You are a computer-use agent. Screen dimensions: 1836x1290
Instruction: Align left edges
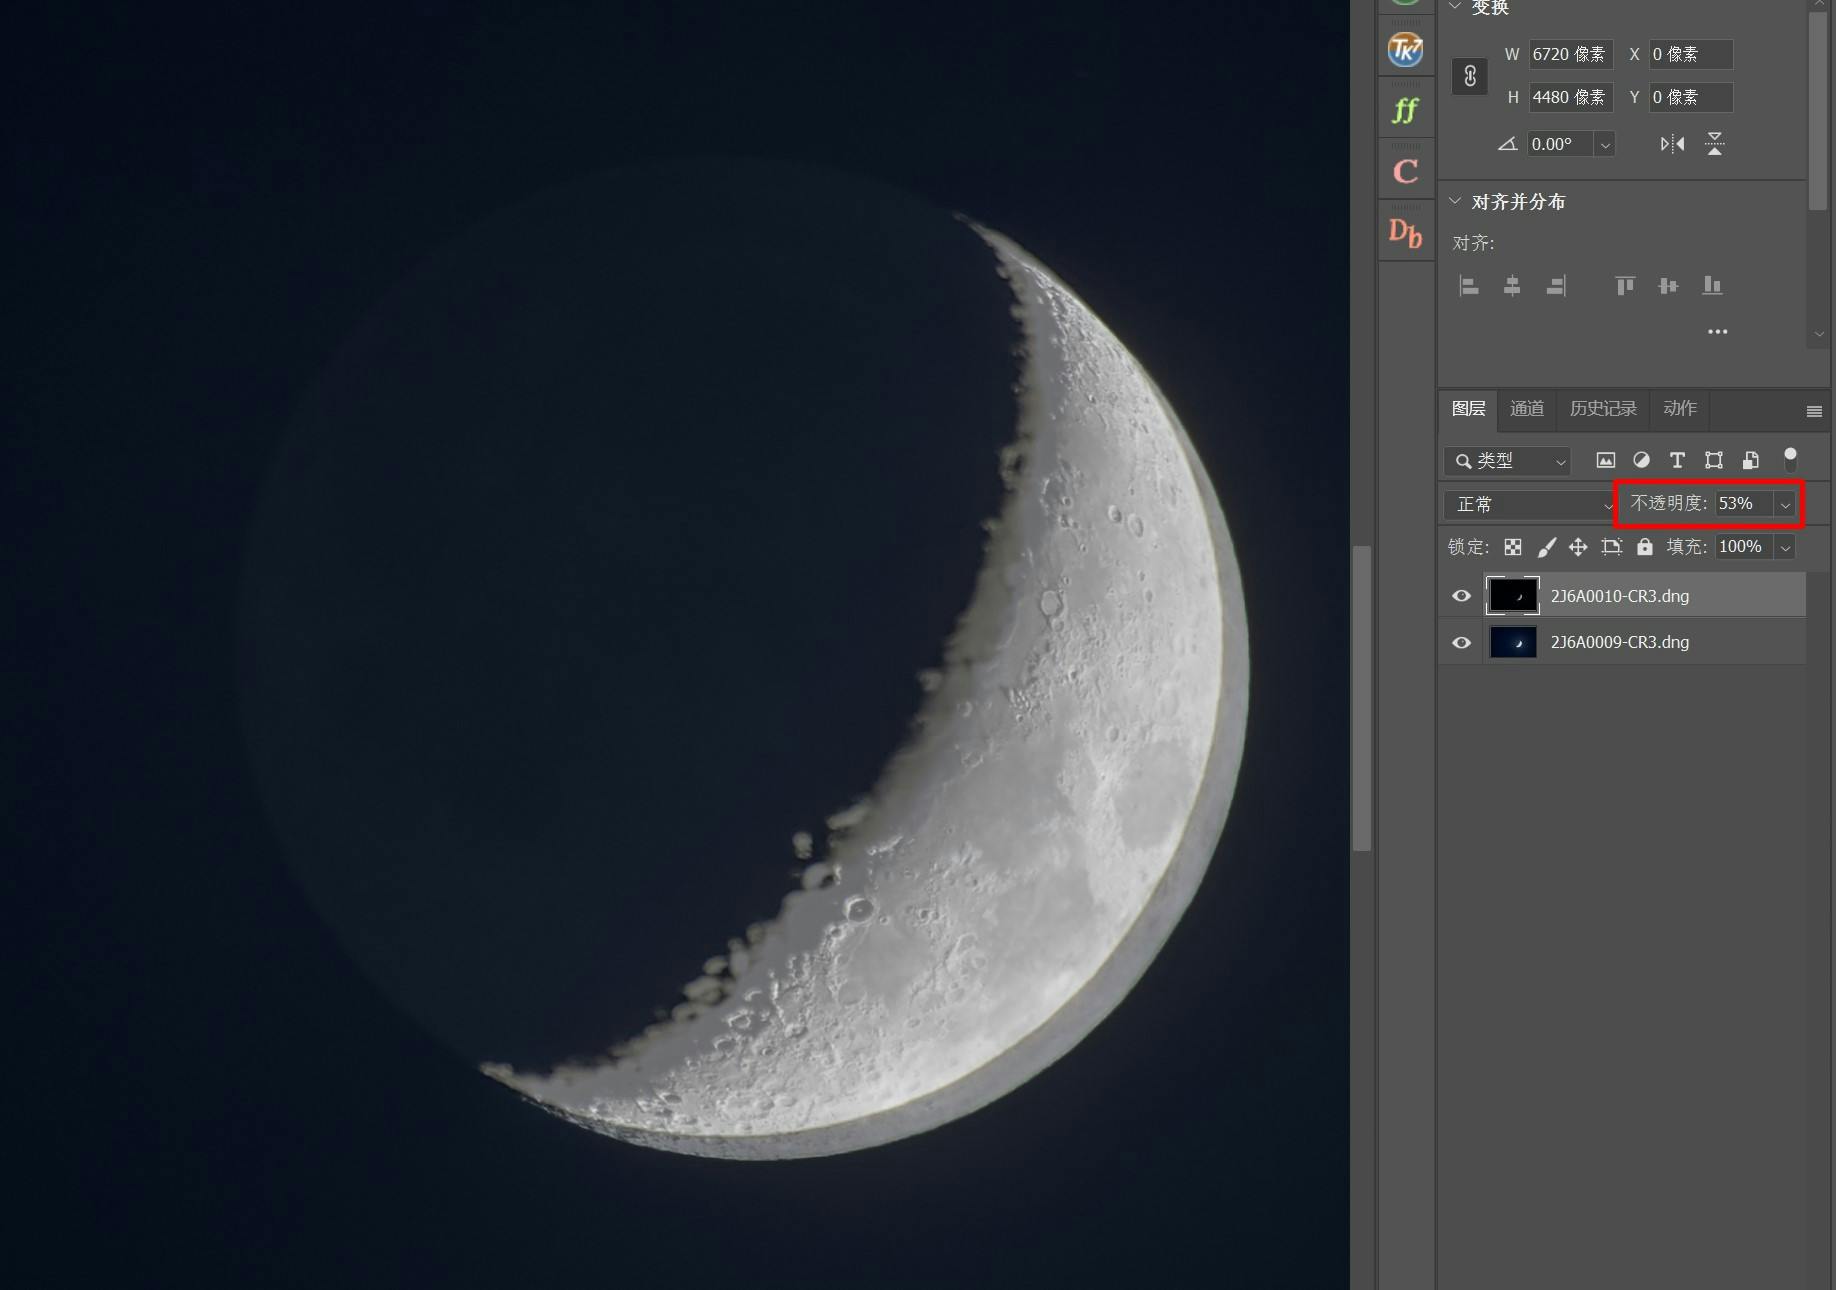pos(1469,286)
